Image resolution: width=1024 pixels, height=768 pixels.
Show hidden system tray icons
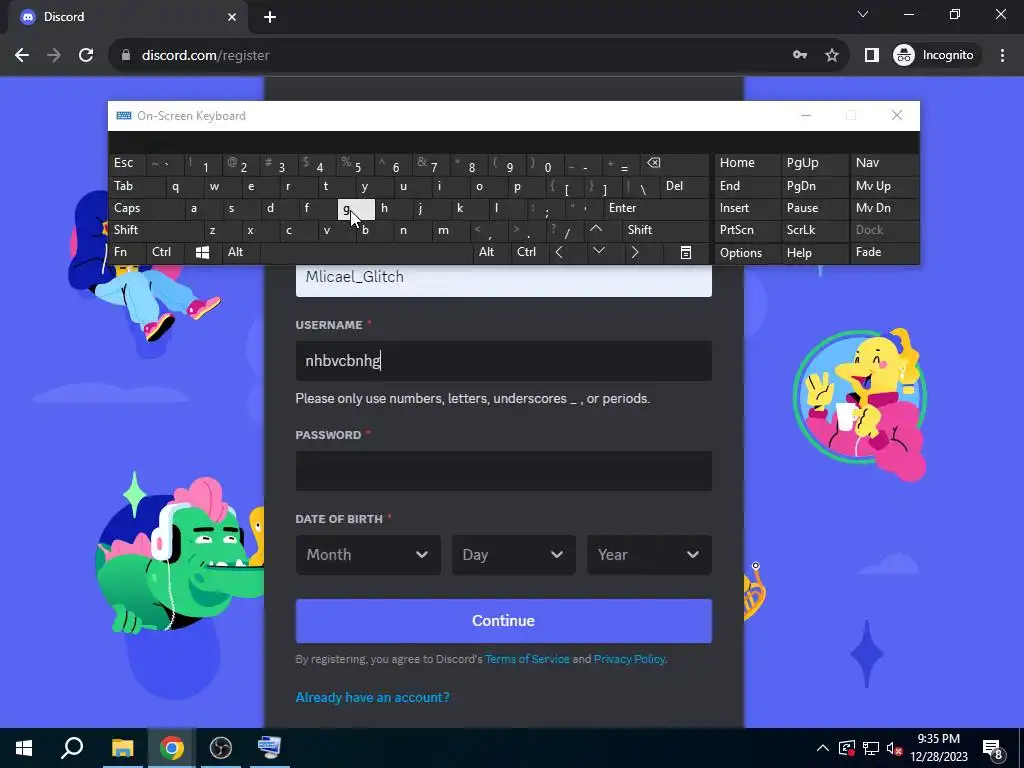[823, 748]
